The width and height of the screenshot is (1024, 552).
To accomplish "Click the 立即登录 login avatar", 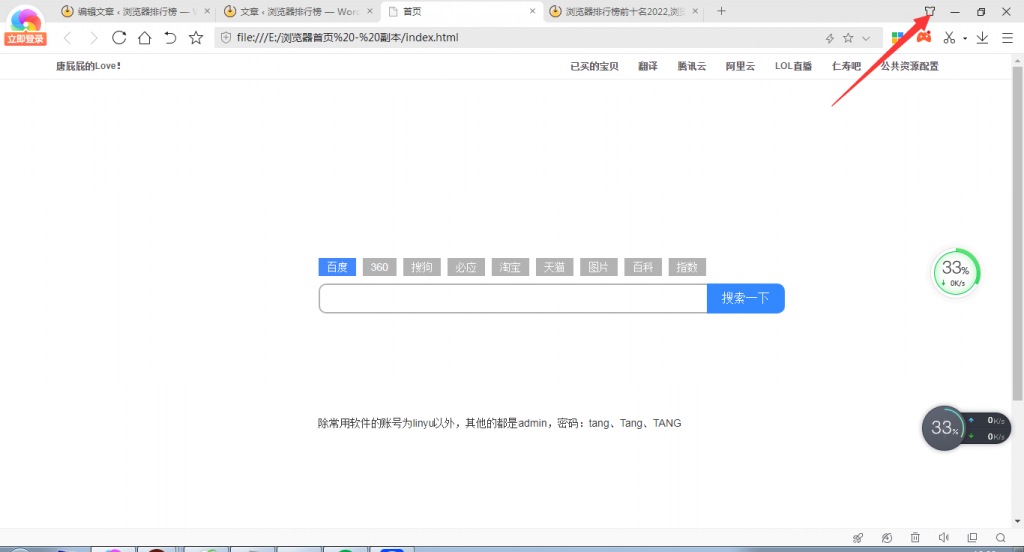I will point(25,25).
